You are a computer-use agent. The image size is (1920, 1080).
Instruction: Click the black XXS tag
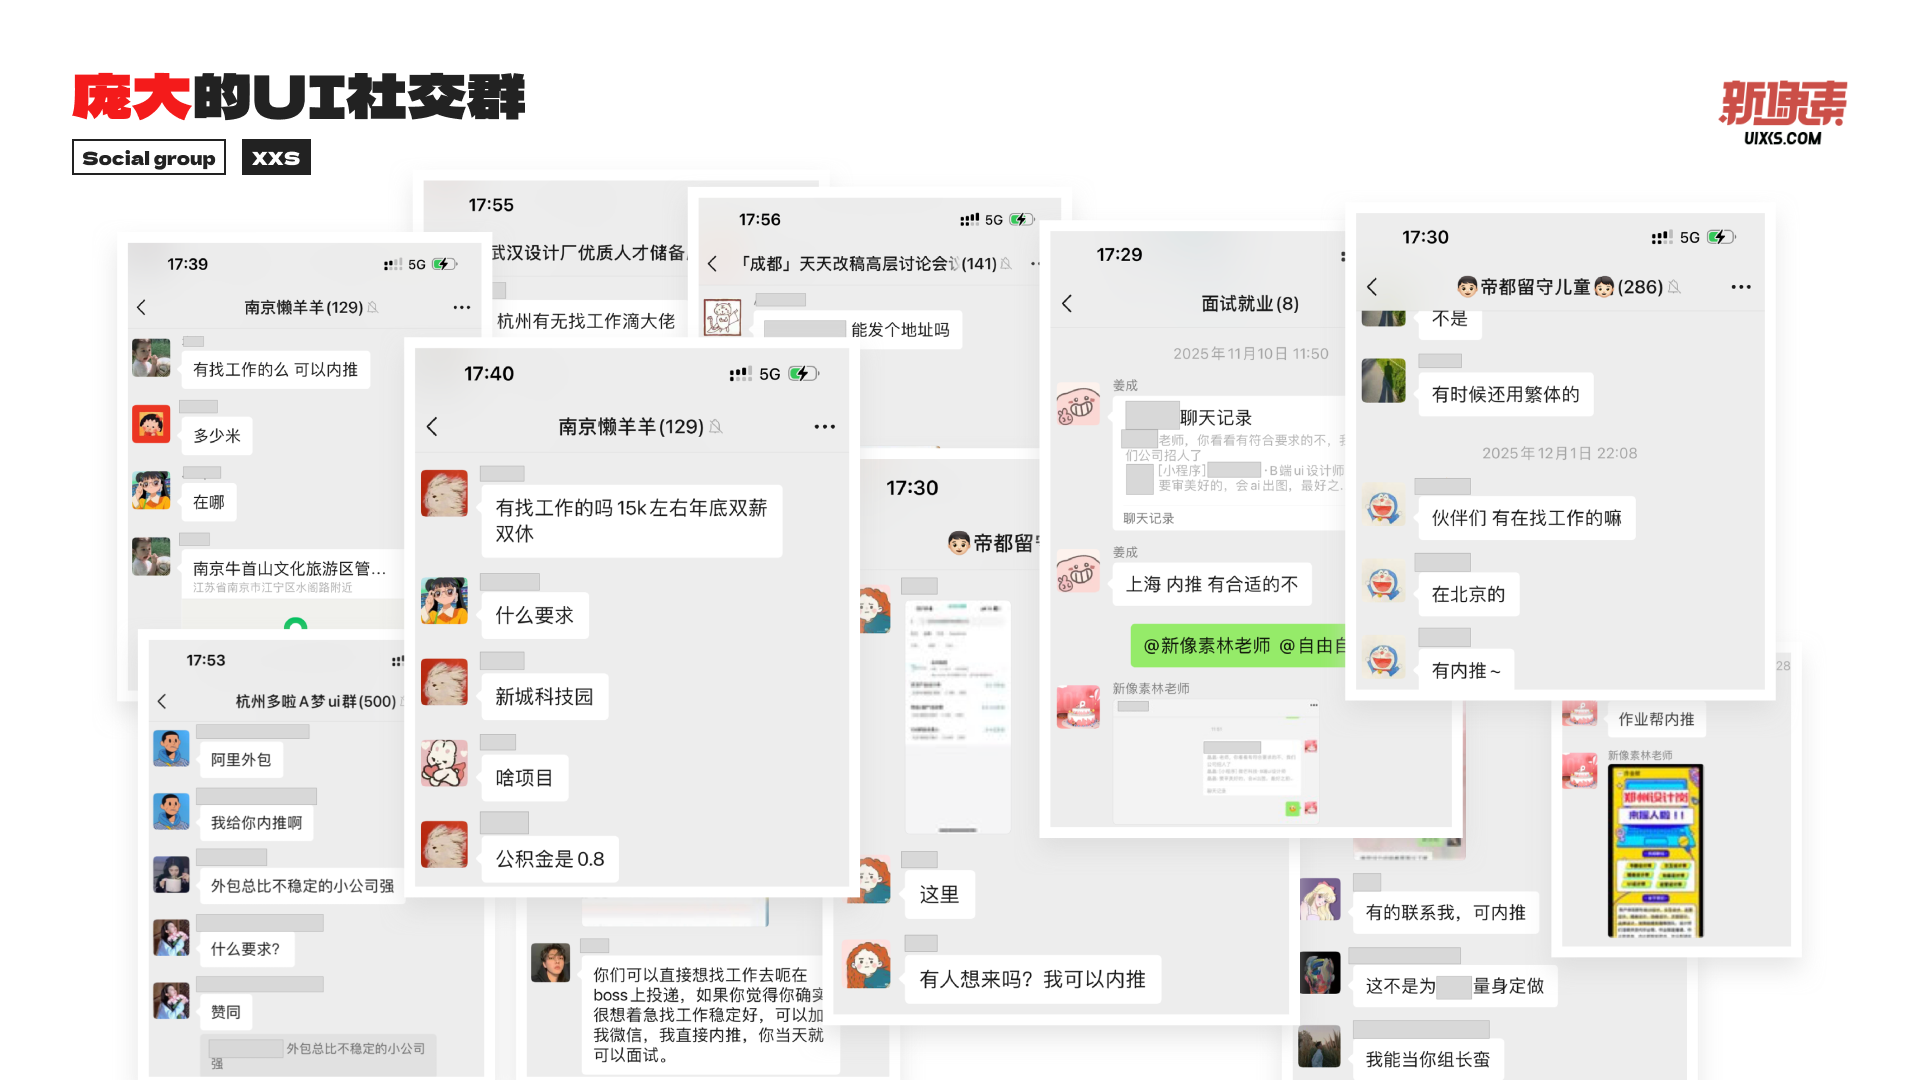pyautogui.click(x=276, y=158)
